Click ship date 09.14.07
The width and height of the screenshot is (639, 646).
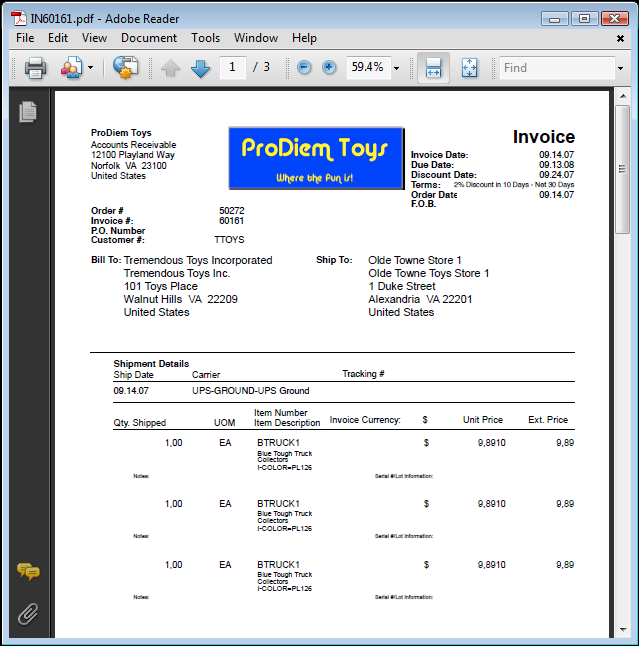click(131, 391)
